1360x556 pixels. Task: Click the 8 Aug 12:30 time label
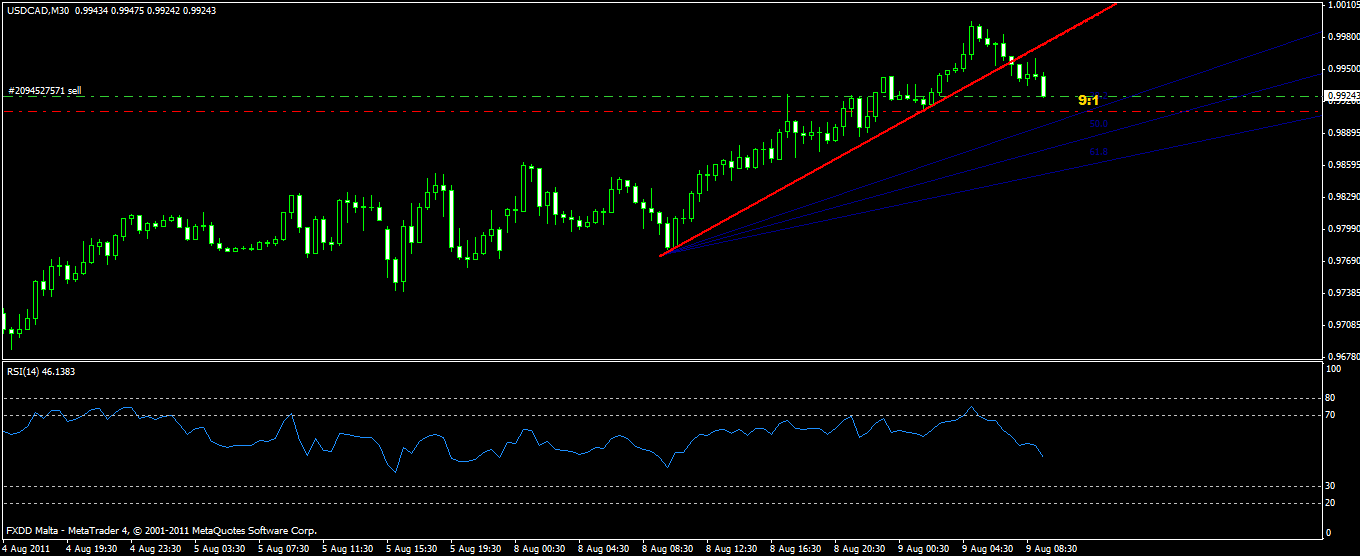[x=732, y=548]
